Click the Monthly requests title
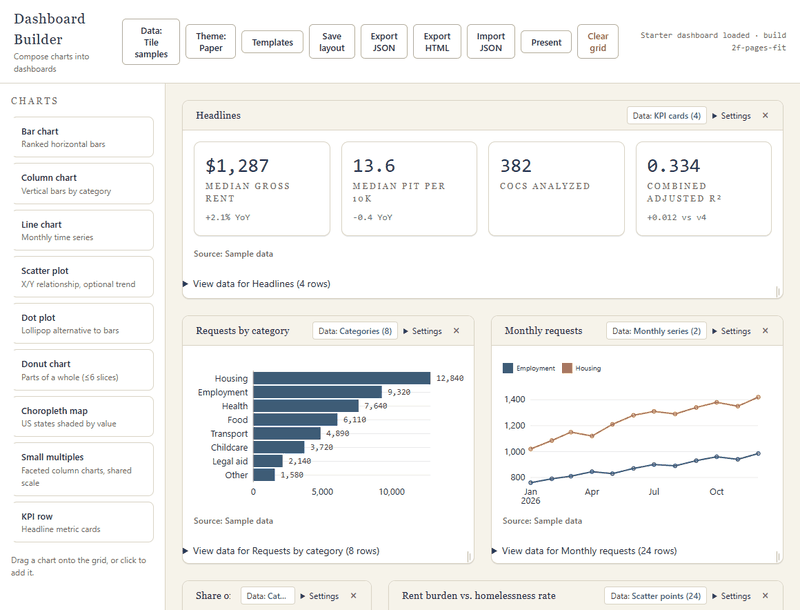 pyautogui.click(x=543, y=331)
